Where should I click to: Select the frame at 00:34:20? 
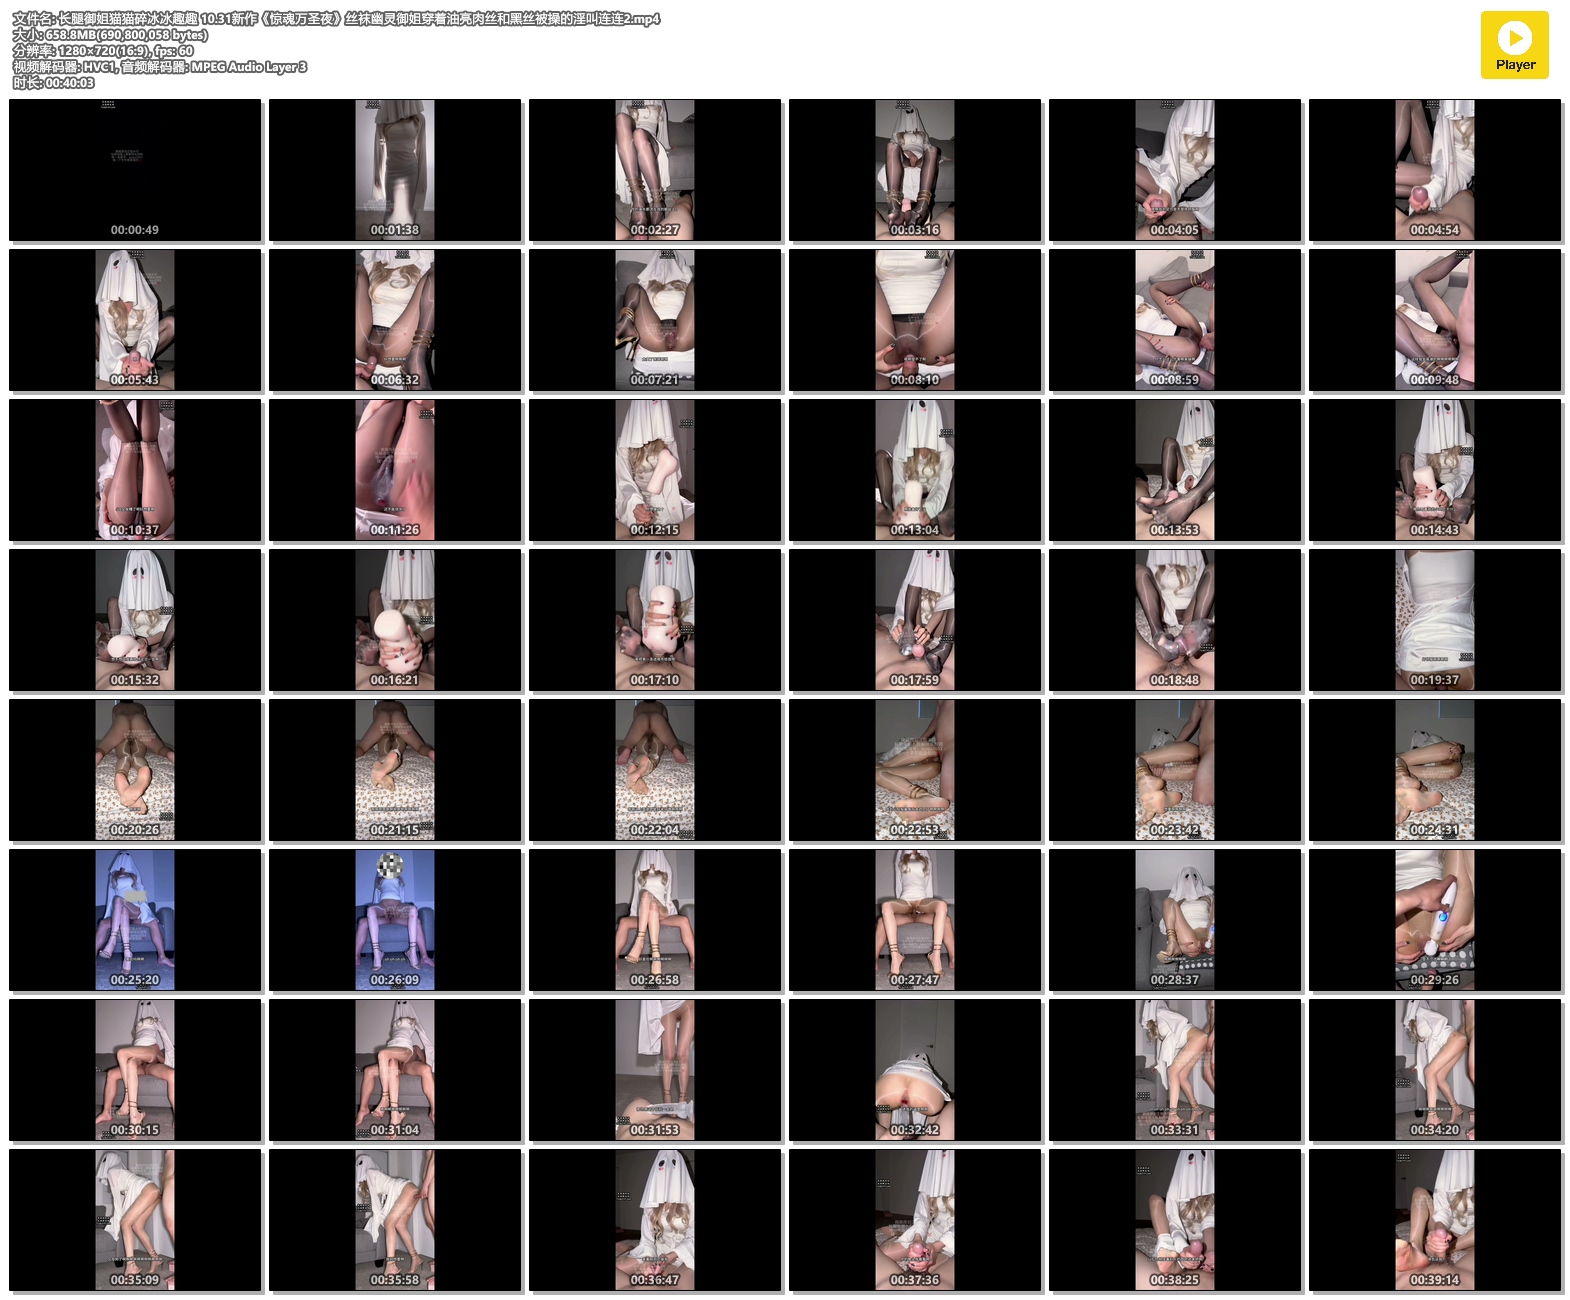1435,1070
